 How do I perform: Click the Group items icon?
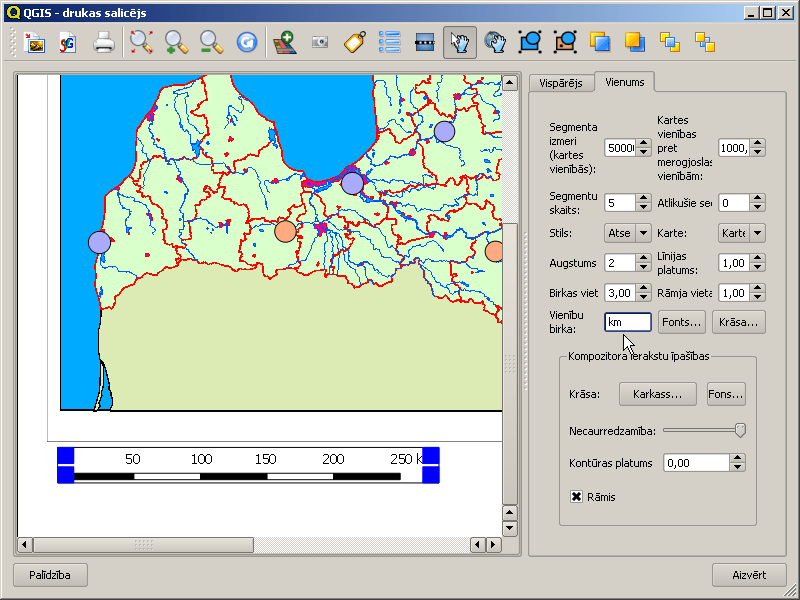tap(530, 43)
